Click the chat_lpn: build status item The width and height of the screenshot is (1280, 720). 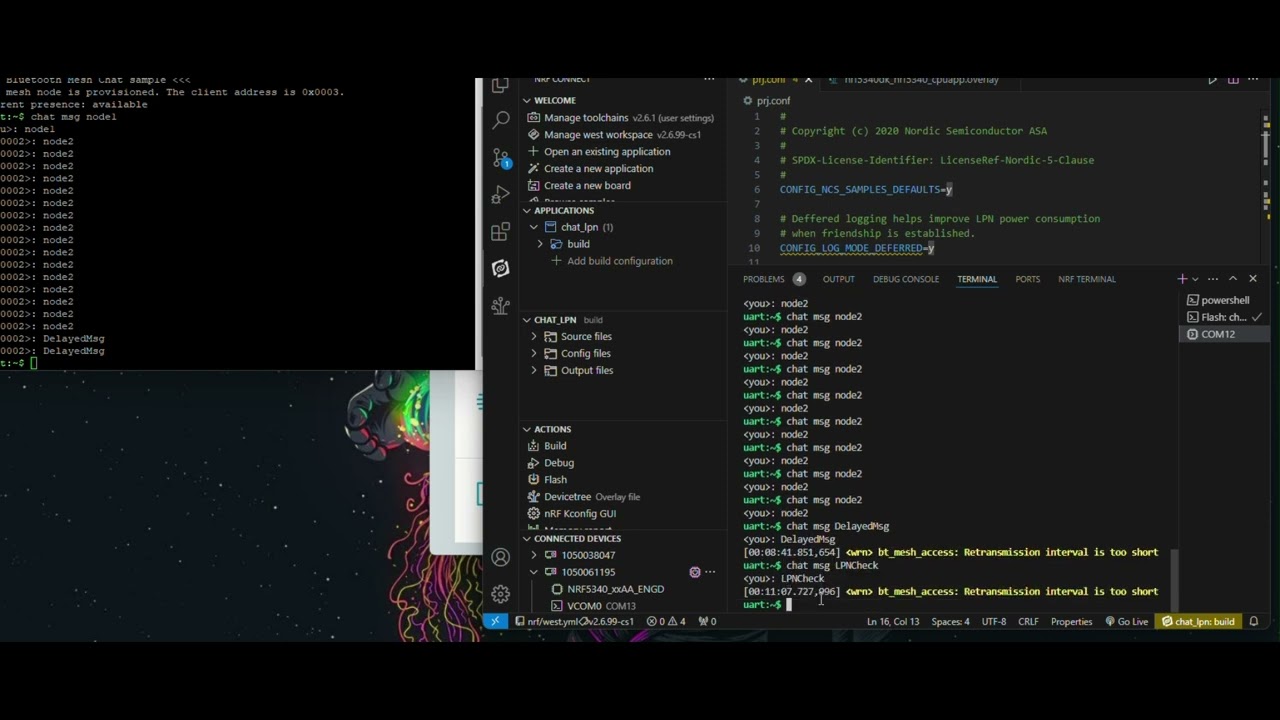(x=1198, y=621)
